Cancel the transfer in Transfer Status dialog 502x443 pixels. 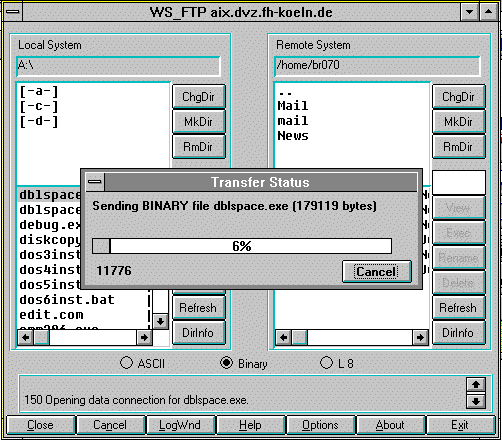377,272
